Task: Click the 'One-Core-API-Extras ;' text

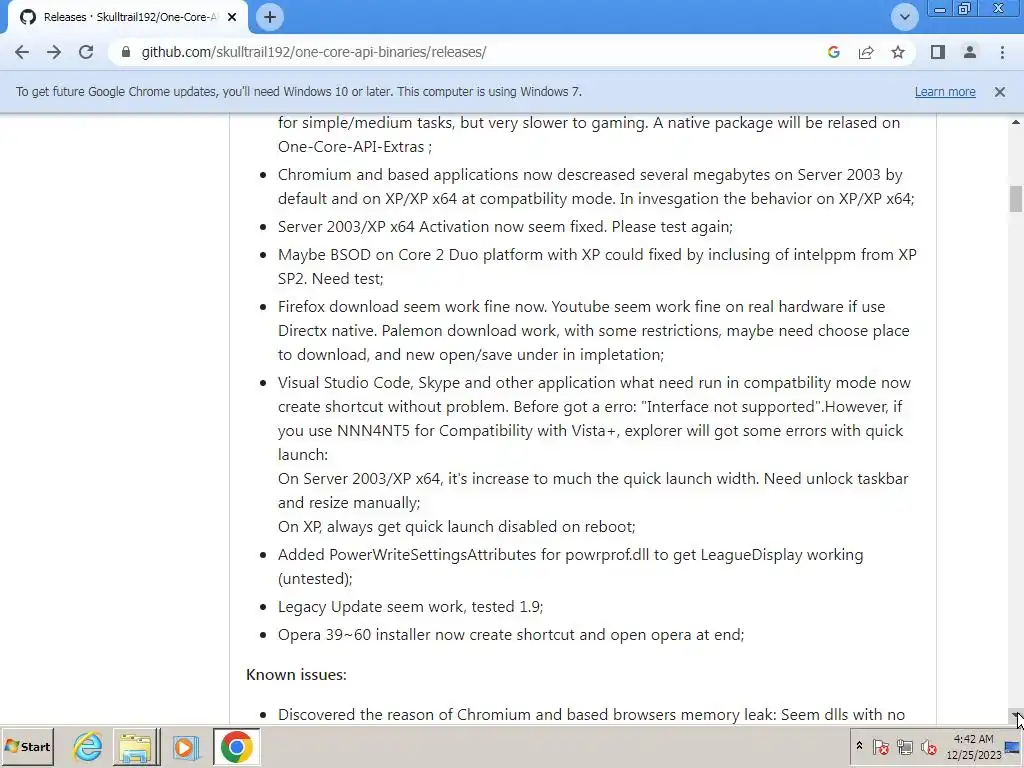Action: tap(355, 147)
